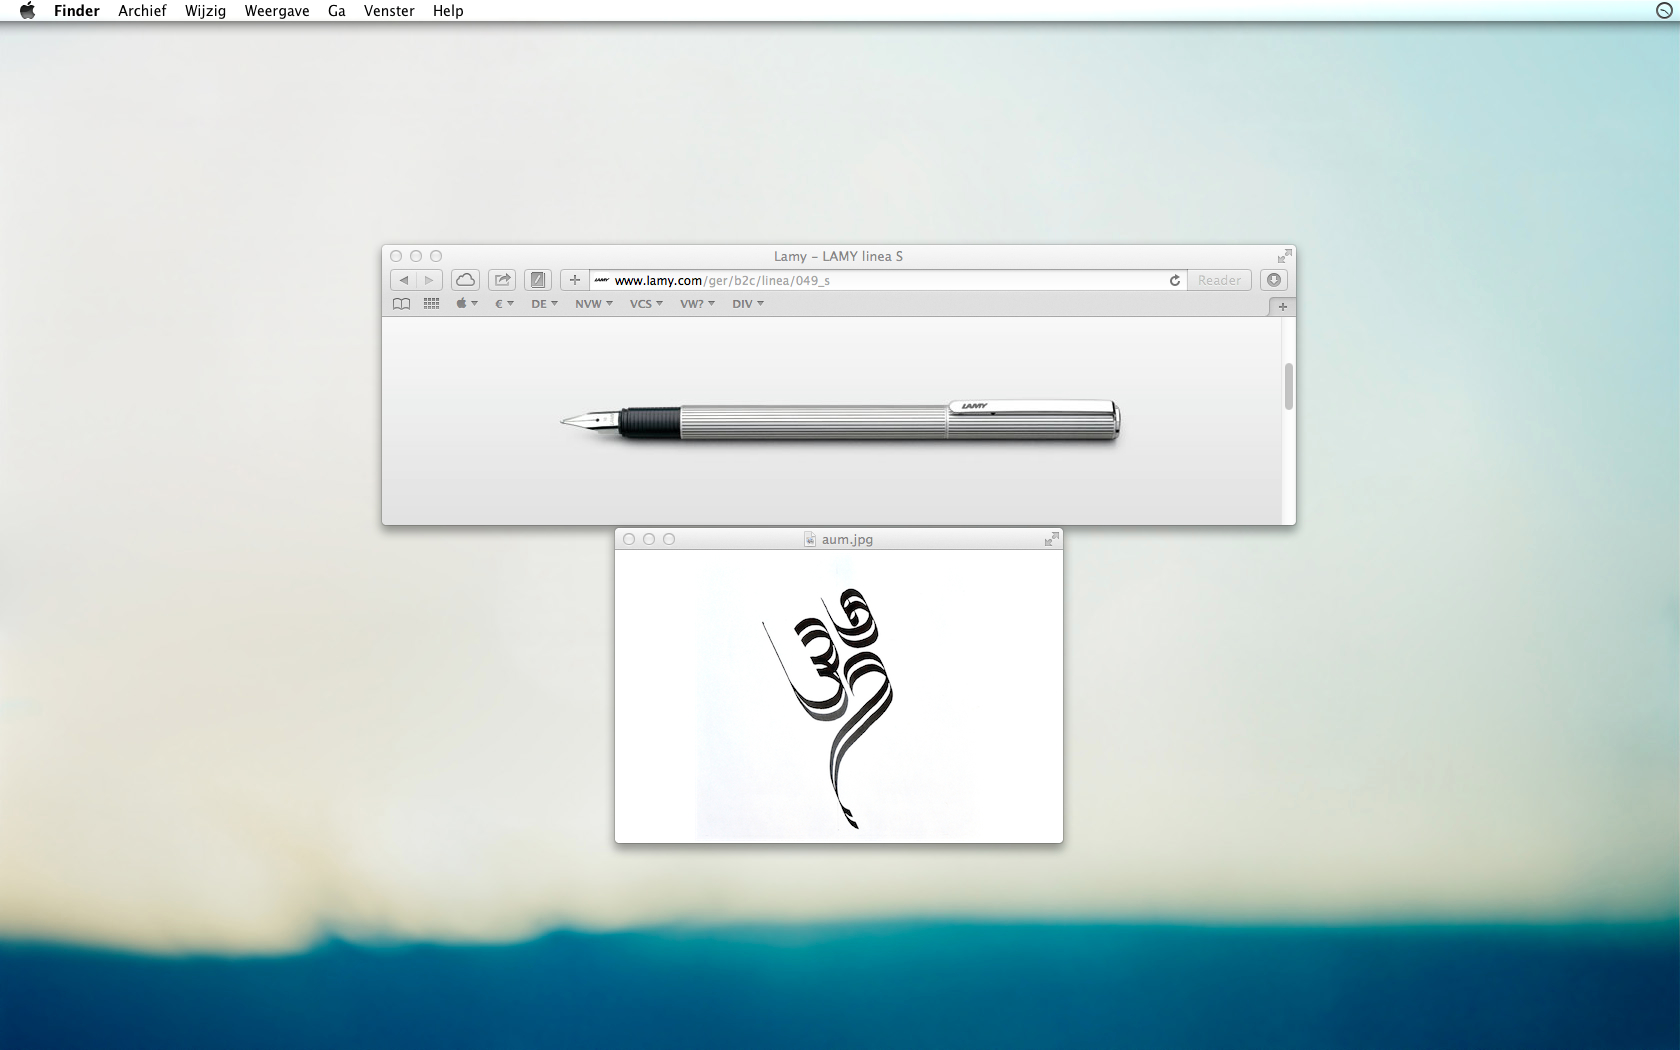Image resolution: width=1680 pixels, height=1050 pixels.
Task: Click the Safari vertical scrollbar thumb
Action: pyautogui.click(x=1289, y=386)
